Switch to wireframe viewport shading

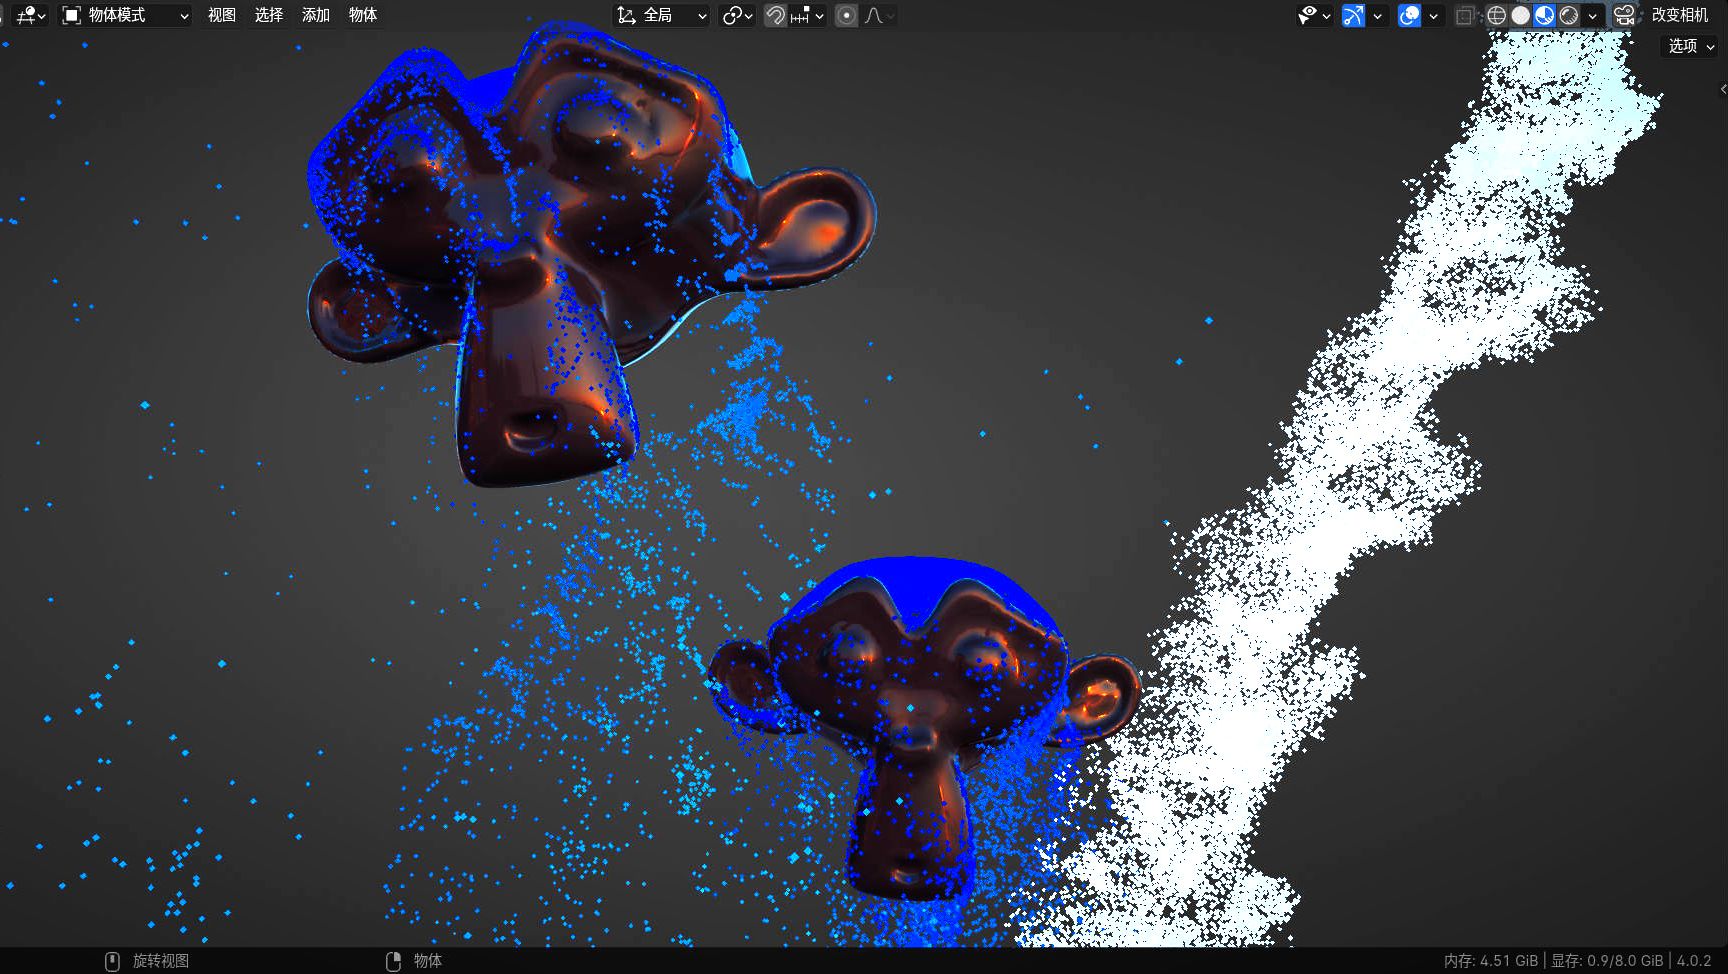pyautogui.click(x=1496, y=15)
